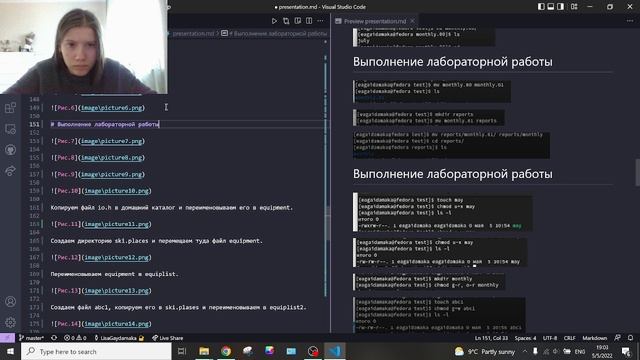Change end of line sequence CRLF
Image resolution: width=640 pixels, height=360 pixels.
(569, 338)
